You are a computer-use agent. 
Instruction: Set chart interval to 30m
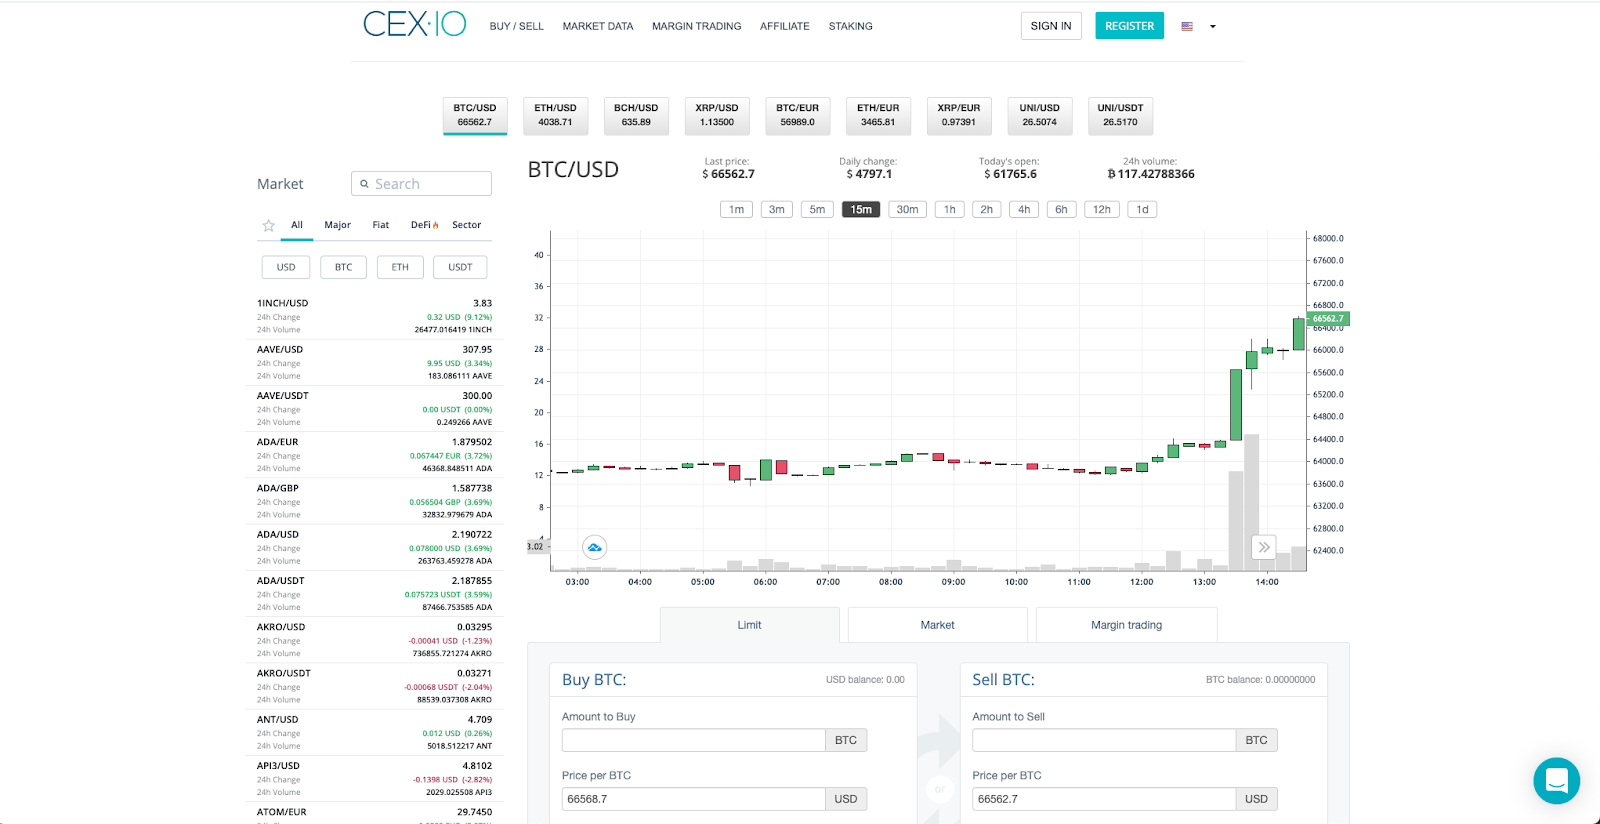pyautogui.click(x=907, y=210)
